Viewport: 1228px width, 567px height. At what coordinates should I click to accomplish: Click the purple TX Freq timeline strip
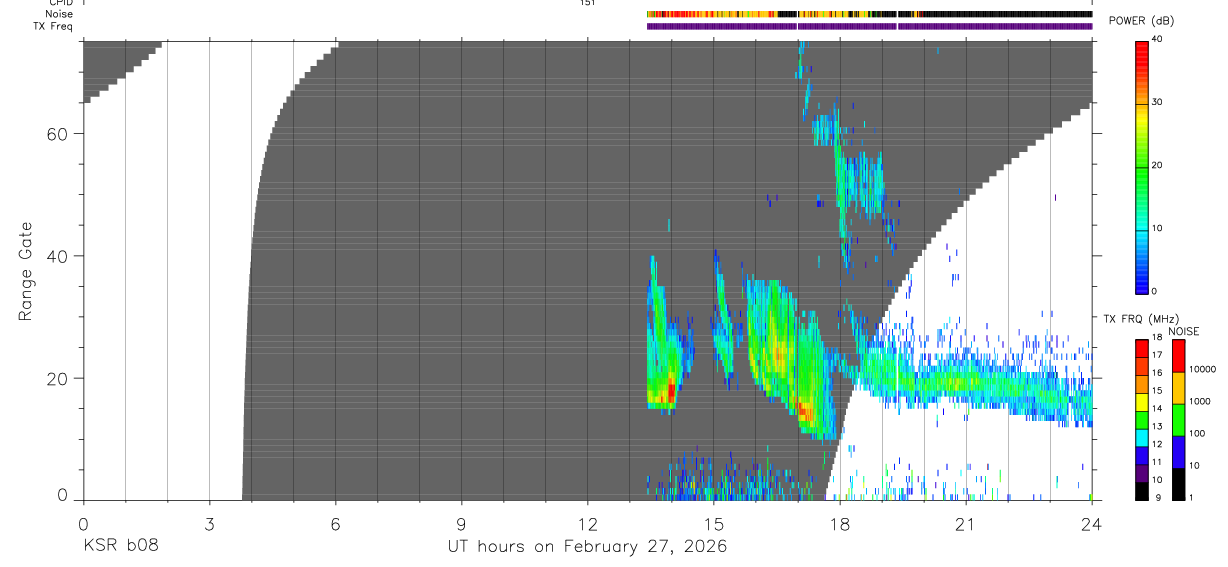point(869,26)
